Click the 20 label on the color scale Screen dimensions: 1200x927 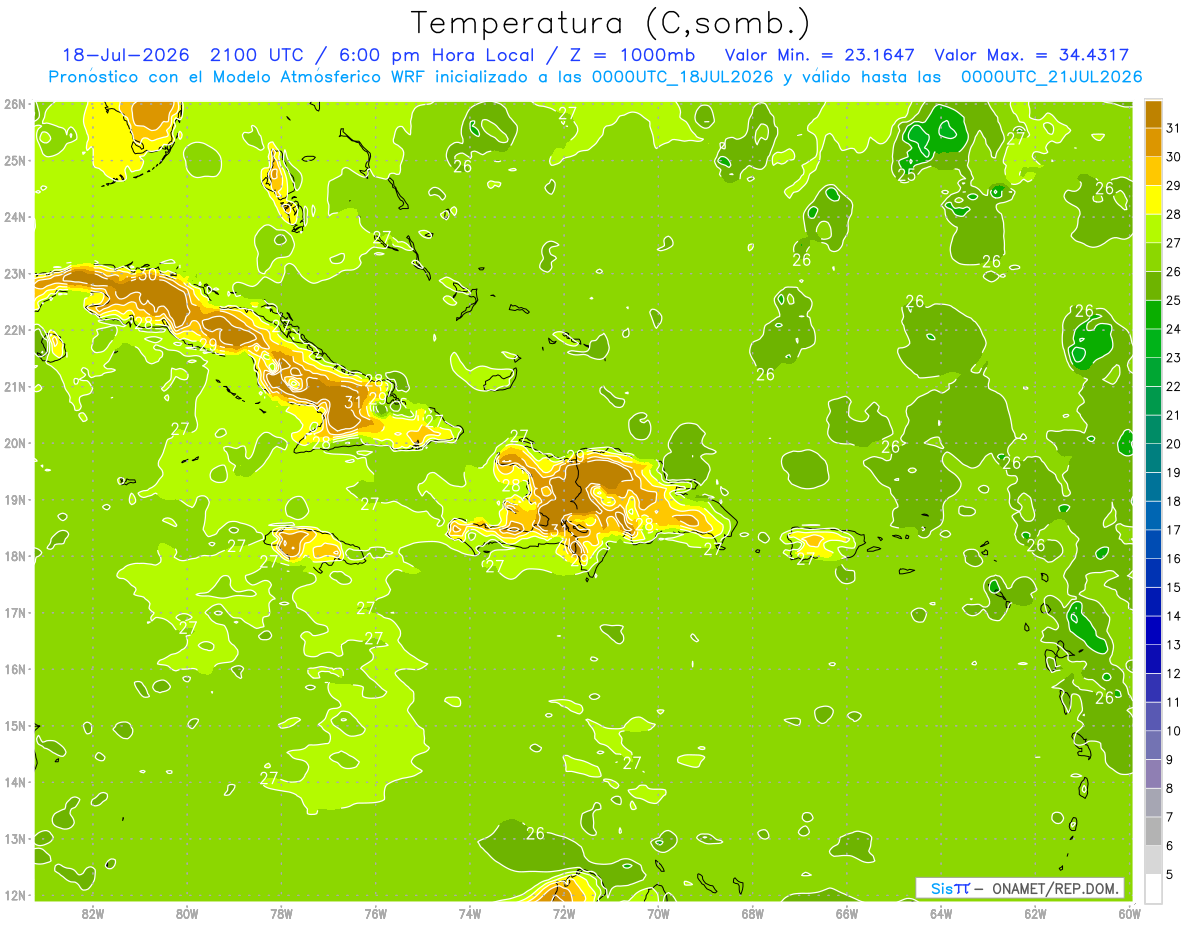(x=1174, y=444)
